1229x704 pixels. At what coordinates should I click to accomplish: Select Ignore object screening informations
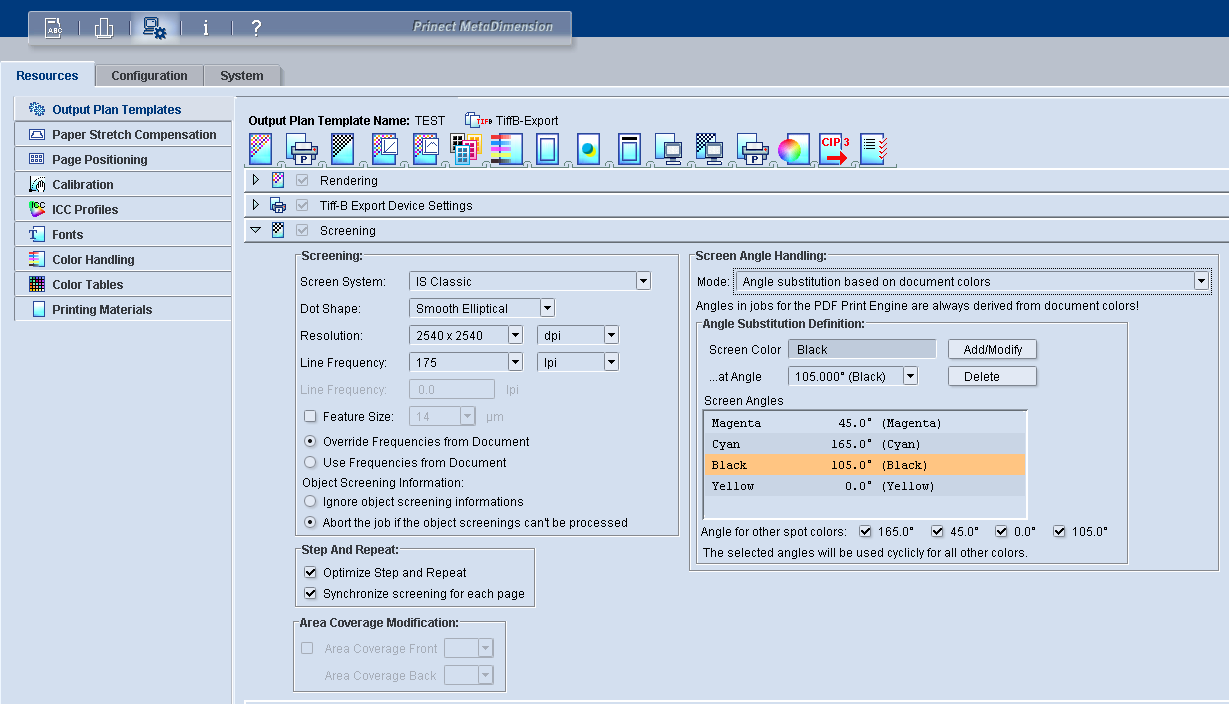310,501
